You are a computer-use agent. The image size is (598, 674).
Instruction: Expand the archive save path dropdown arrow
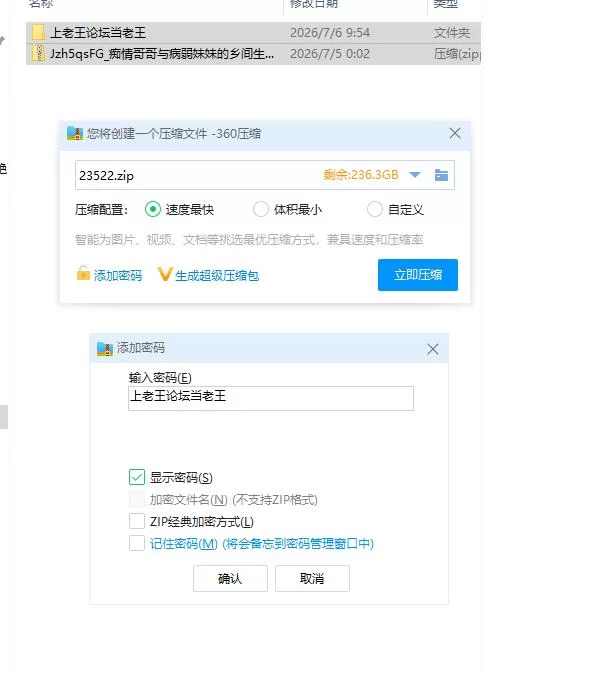[415, 175]
